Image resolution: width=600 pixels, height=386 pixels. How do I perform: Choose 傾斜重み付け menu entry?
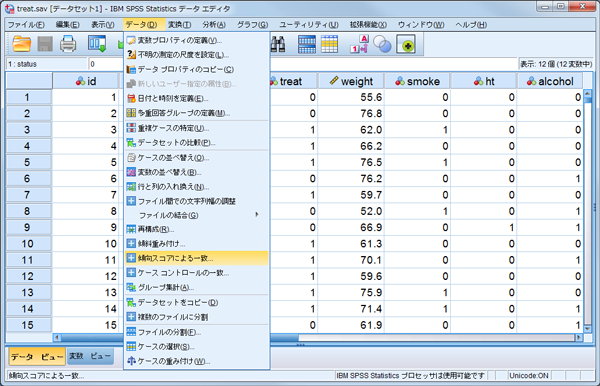197,244
